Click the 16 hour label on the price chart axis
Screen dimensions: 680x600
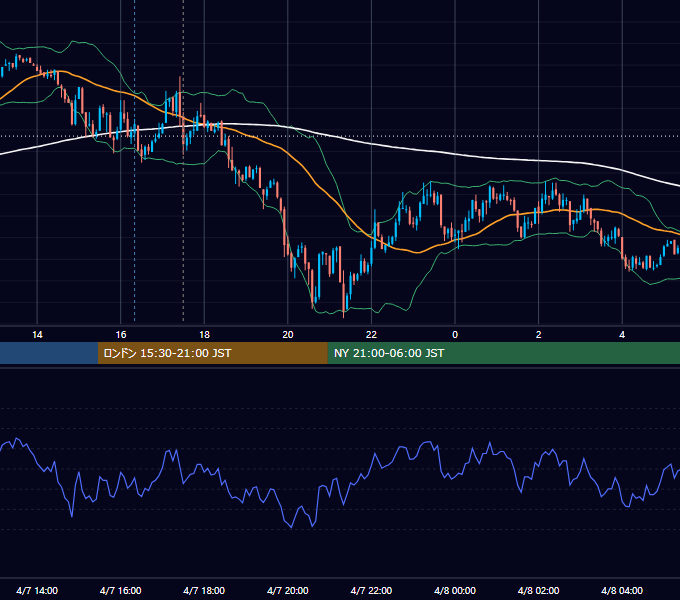[x=121, y=335]
